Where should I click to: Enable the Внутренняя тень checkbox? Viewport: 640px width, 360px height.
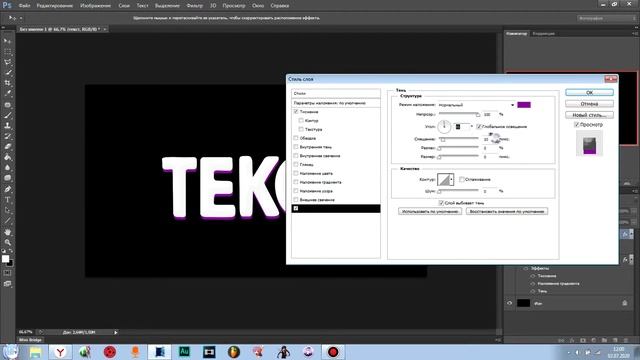click(x=296, y=147)
